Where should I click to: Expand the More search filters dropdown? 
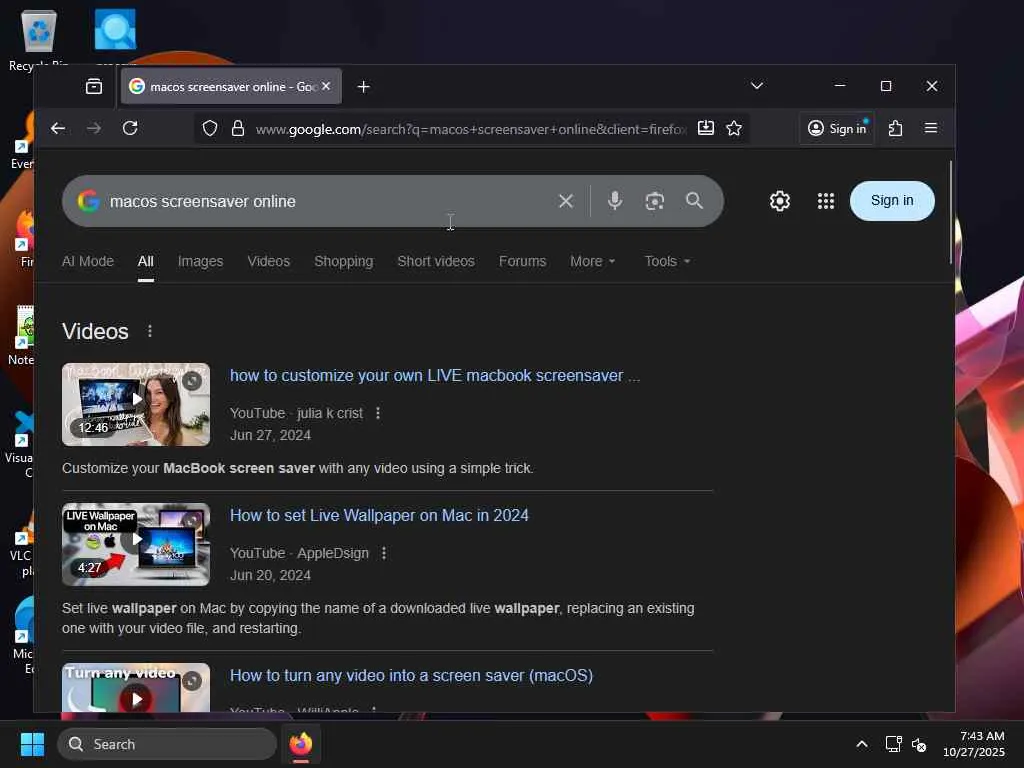(592, 261)
